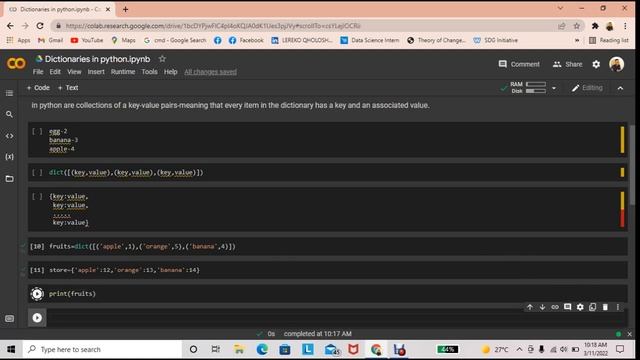Add a new Code cell
The width and height of the screenshot is (640, 360).
tap(38, 88)
